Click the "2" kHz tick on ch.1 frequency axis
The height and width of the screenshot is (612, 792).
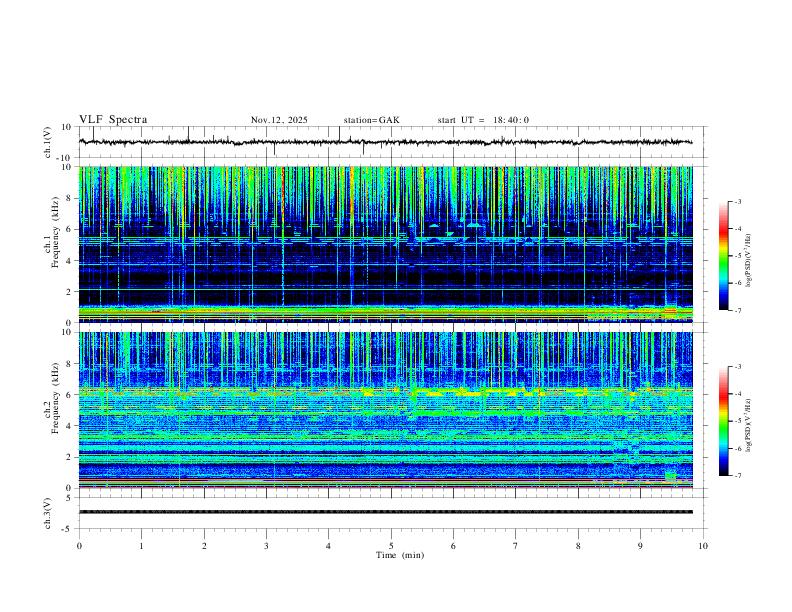[x=70, y=291]
